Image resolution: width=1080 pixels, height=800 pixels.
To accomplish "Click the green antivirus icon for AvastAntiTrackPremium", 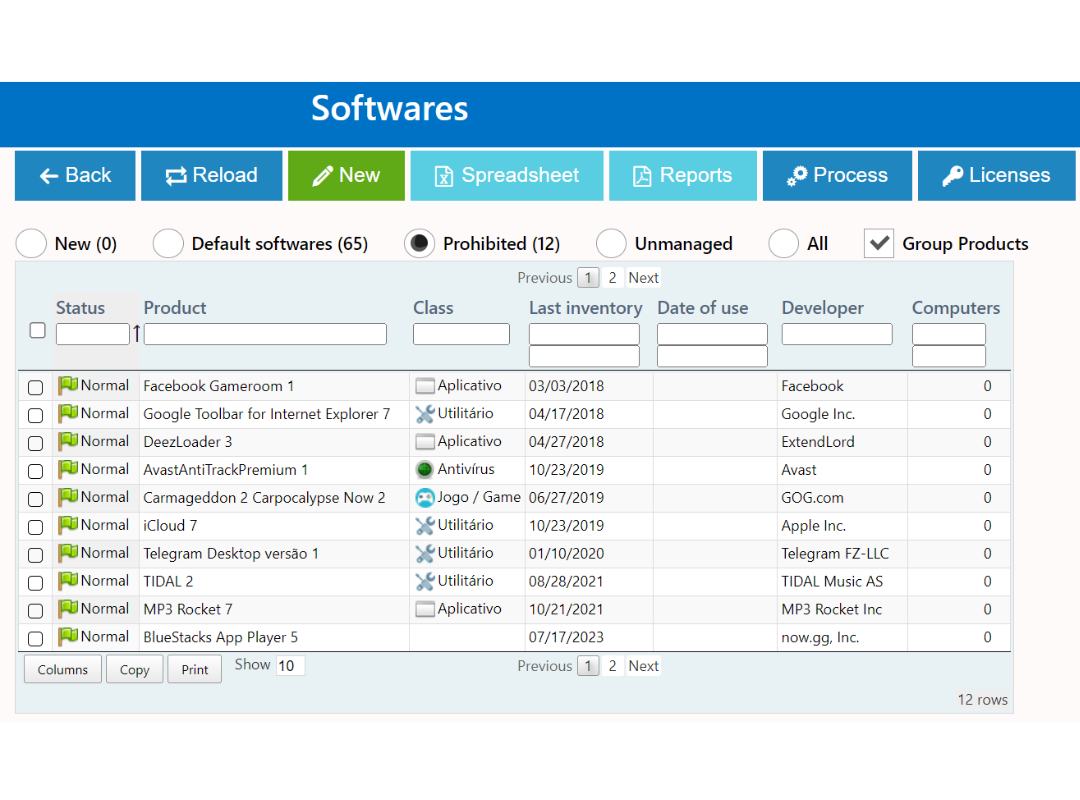I will [x=425, y=470].
